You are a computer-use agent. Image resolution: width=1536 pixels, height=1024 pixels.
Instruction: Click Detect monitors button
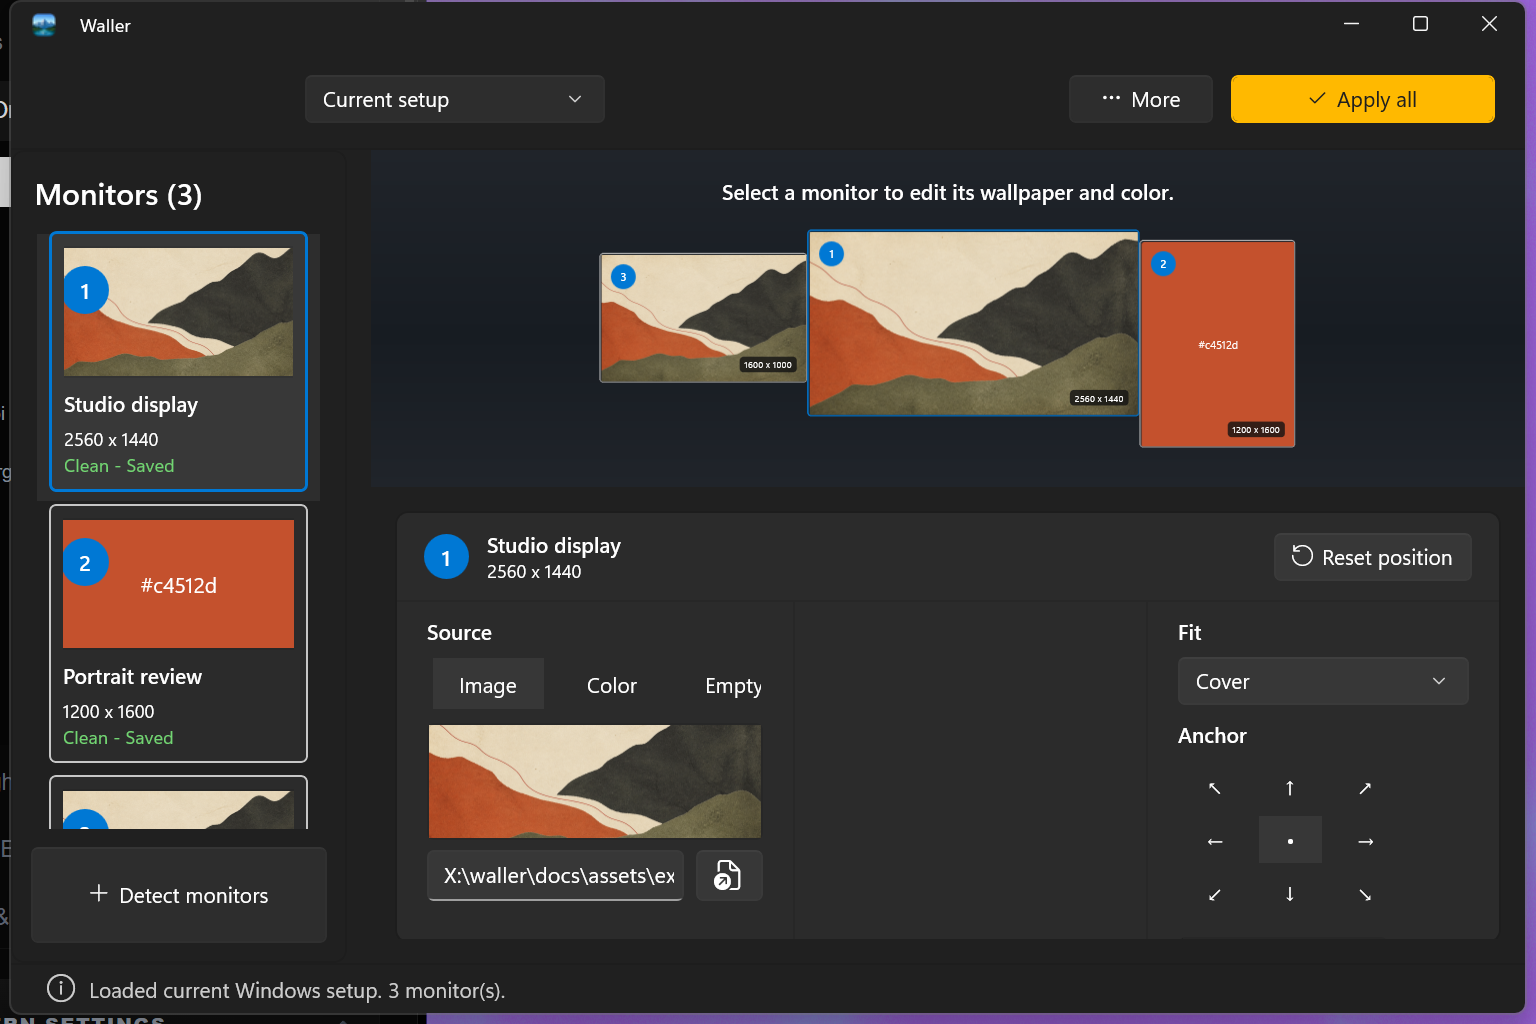tap(179, 895)
